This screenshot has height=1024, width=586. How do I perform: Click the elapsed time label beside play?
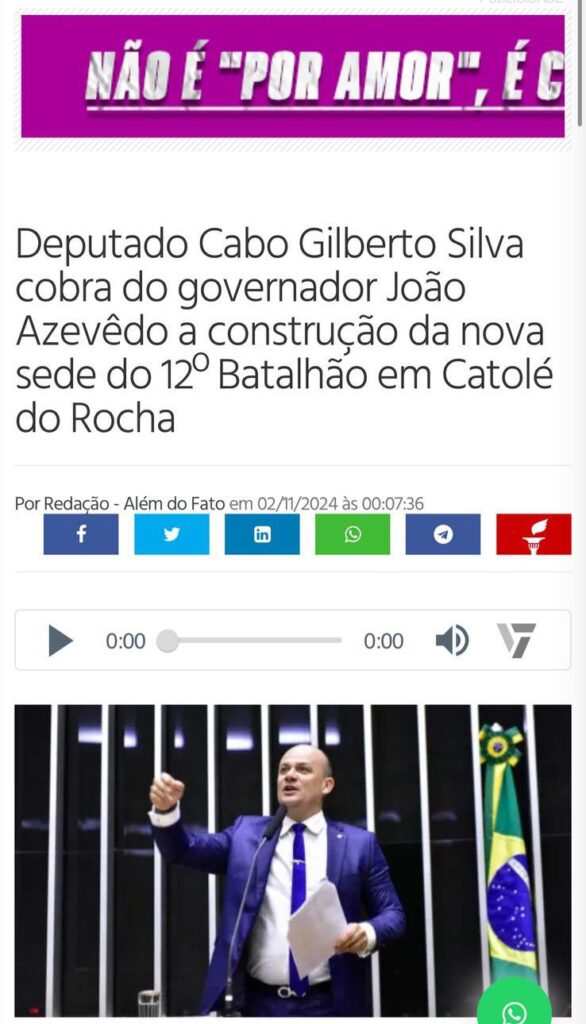(x=125, y=641)
